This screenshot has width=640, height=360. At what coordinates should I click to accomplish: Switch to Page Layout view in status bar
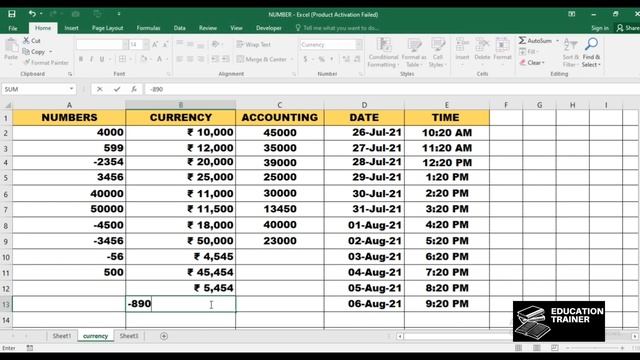click(x=537, y=348)
